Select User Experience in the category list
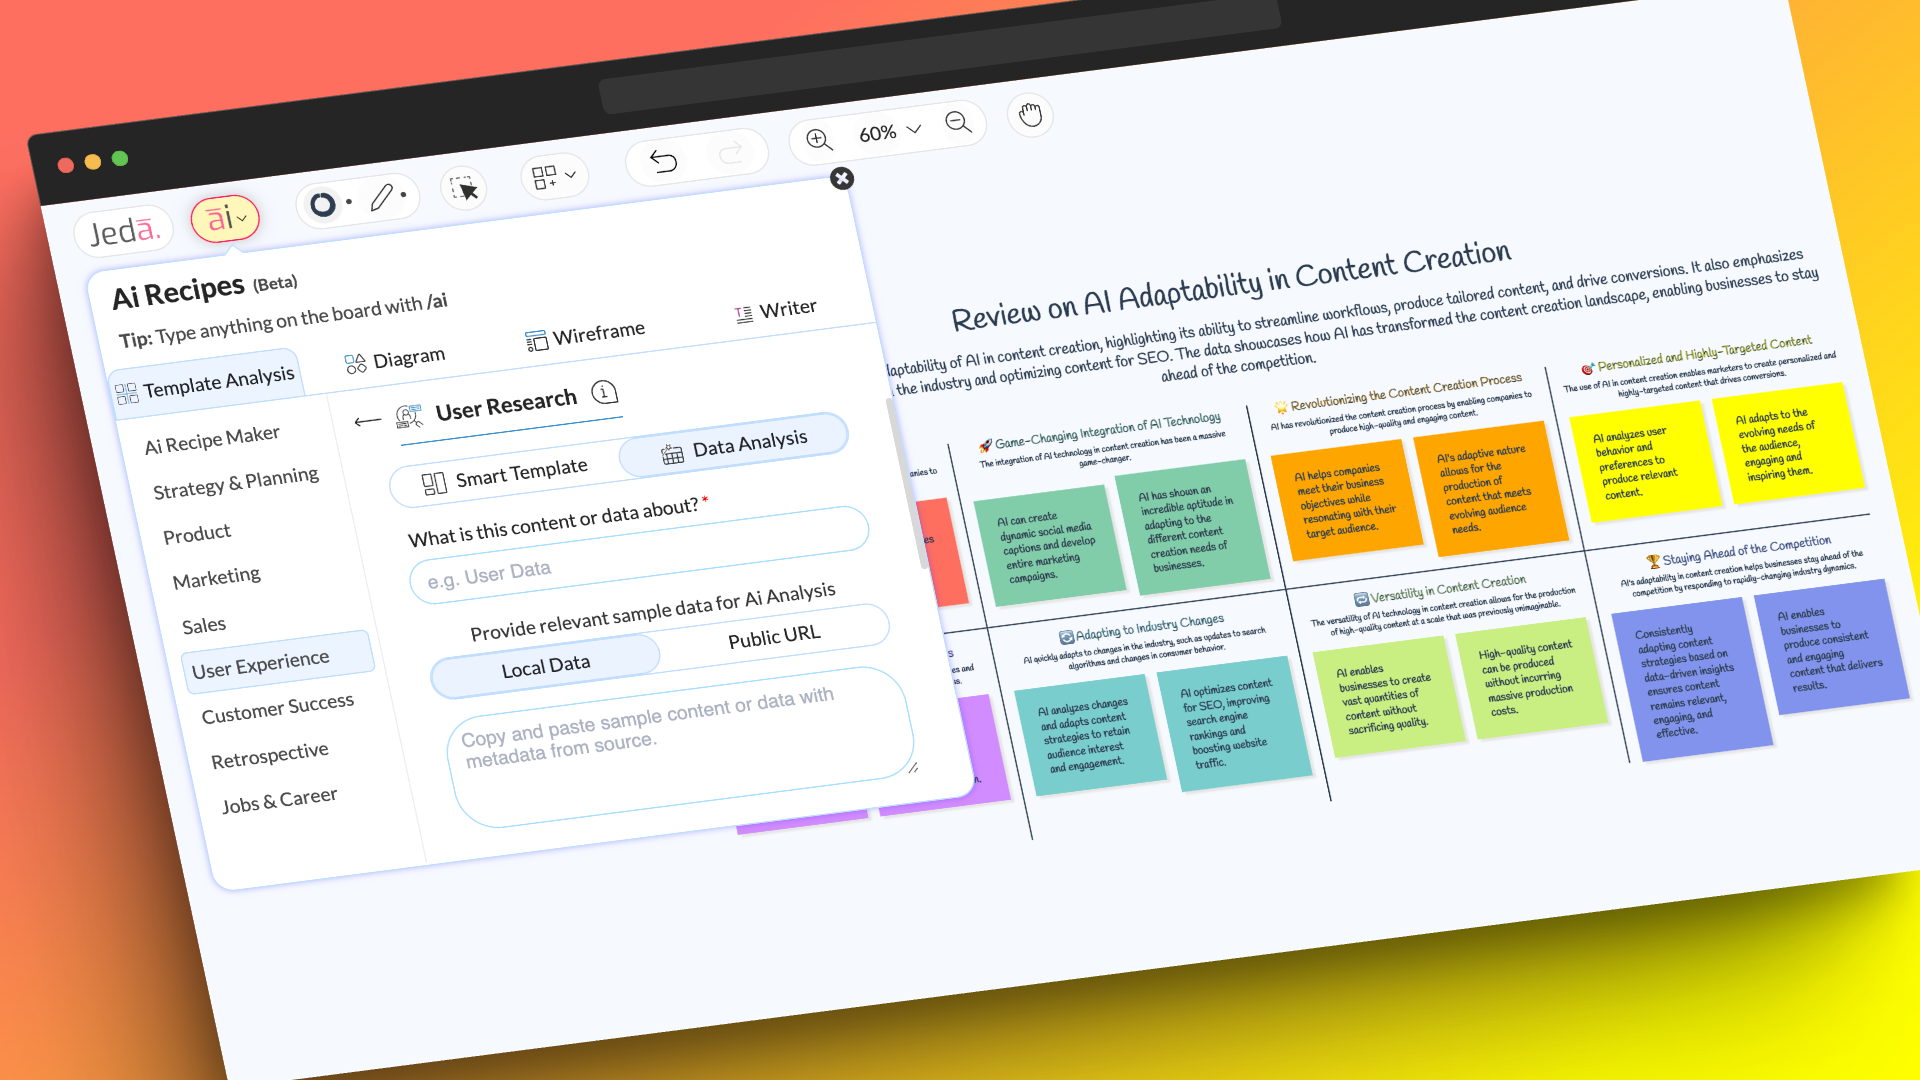The image size is (1920, 1080). tap(261, 659)
